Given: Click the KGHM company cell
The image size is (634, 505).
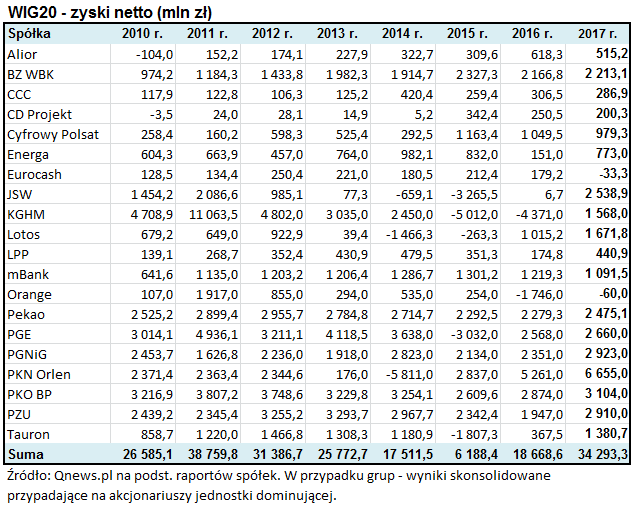Looking at the screenshot, I should (25, 215).
